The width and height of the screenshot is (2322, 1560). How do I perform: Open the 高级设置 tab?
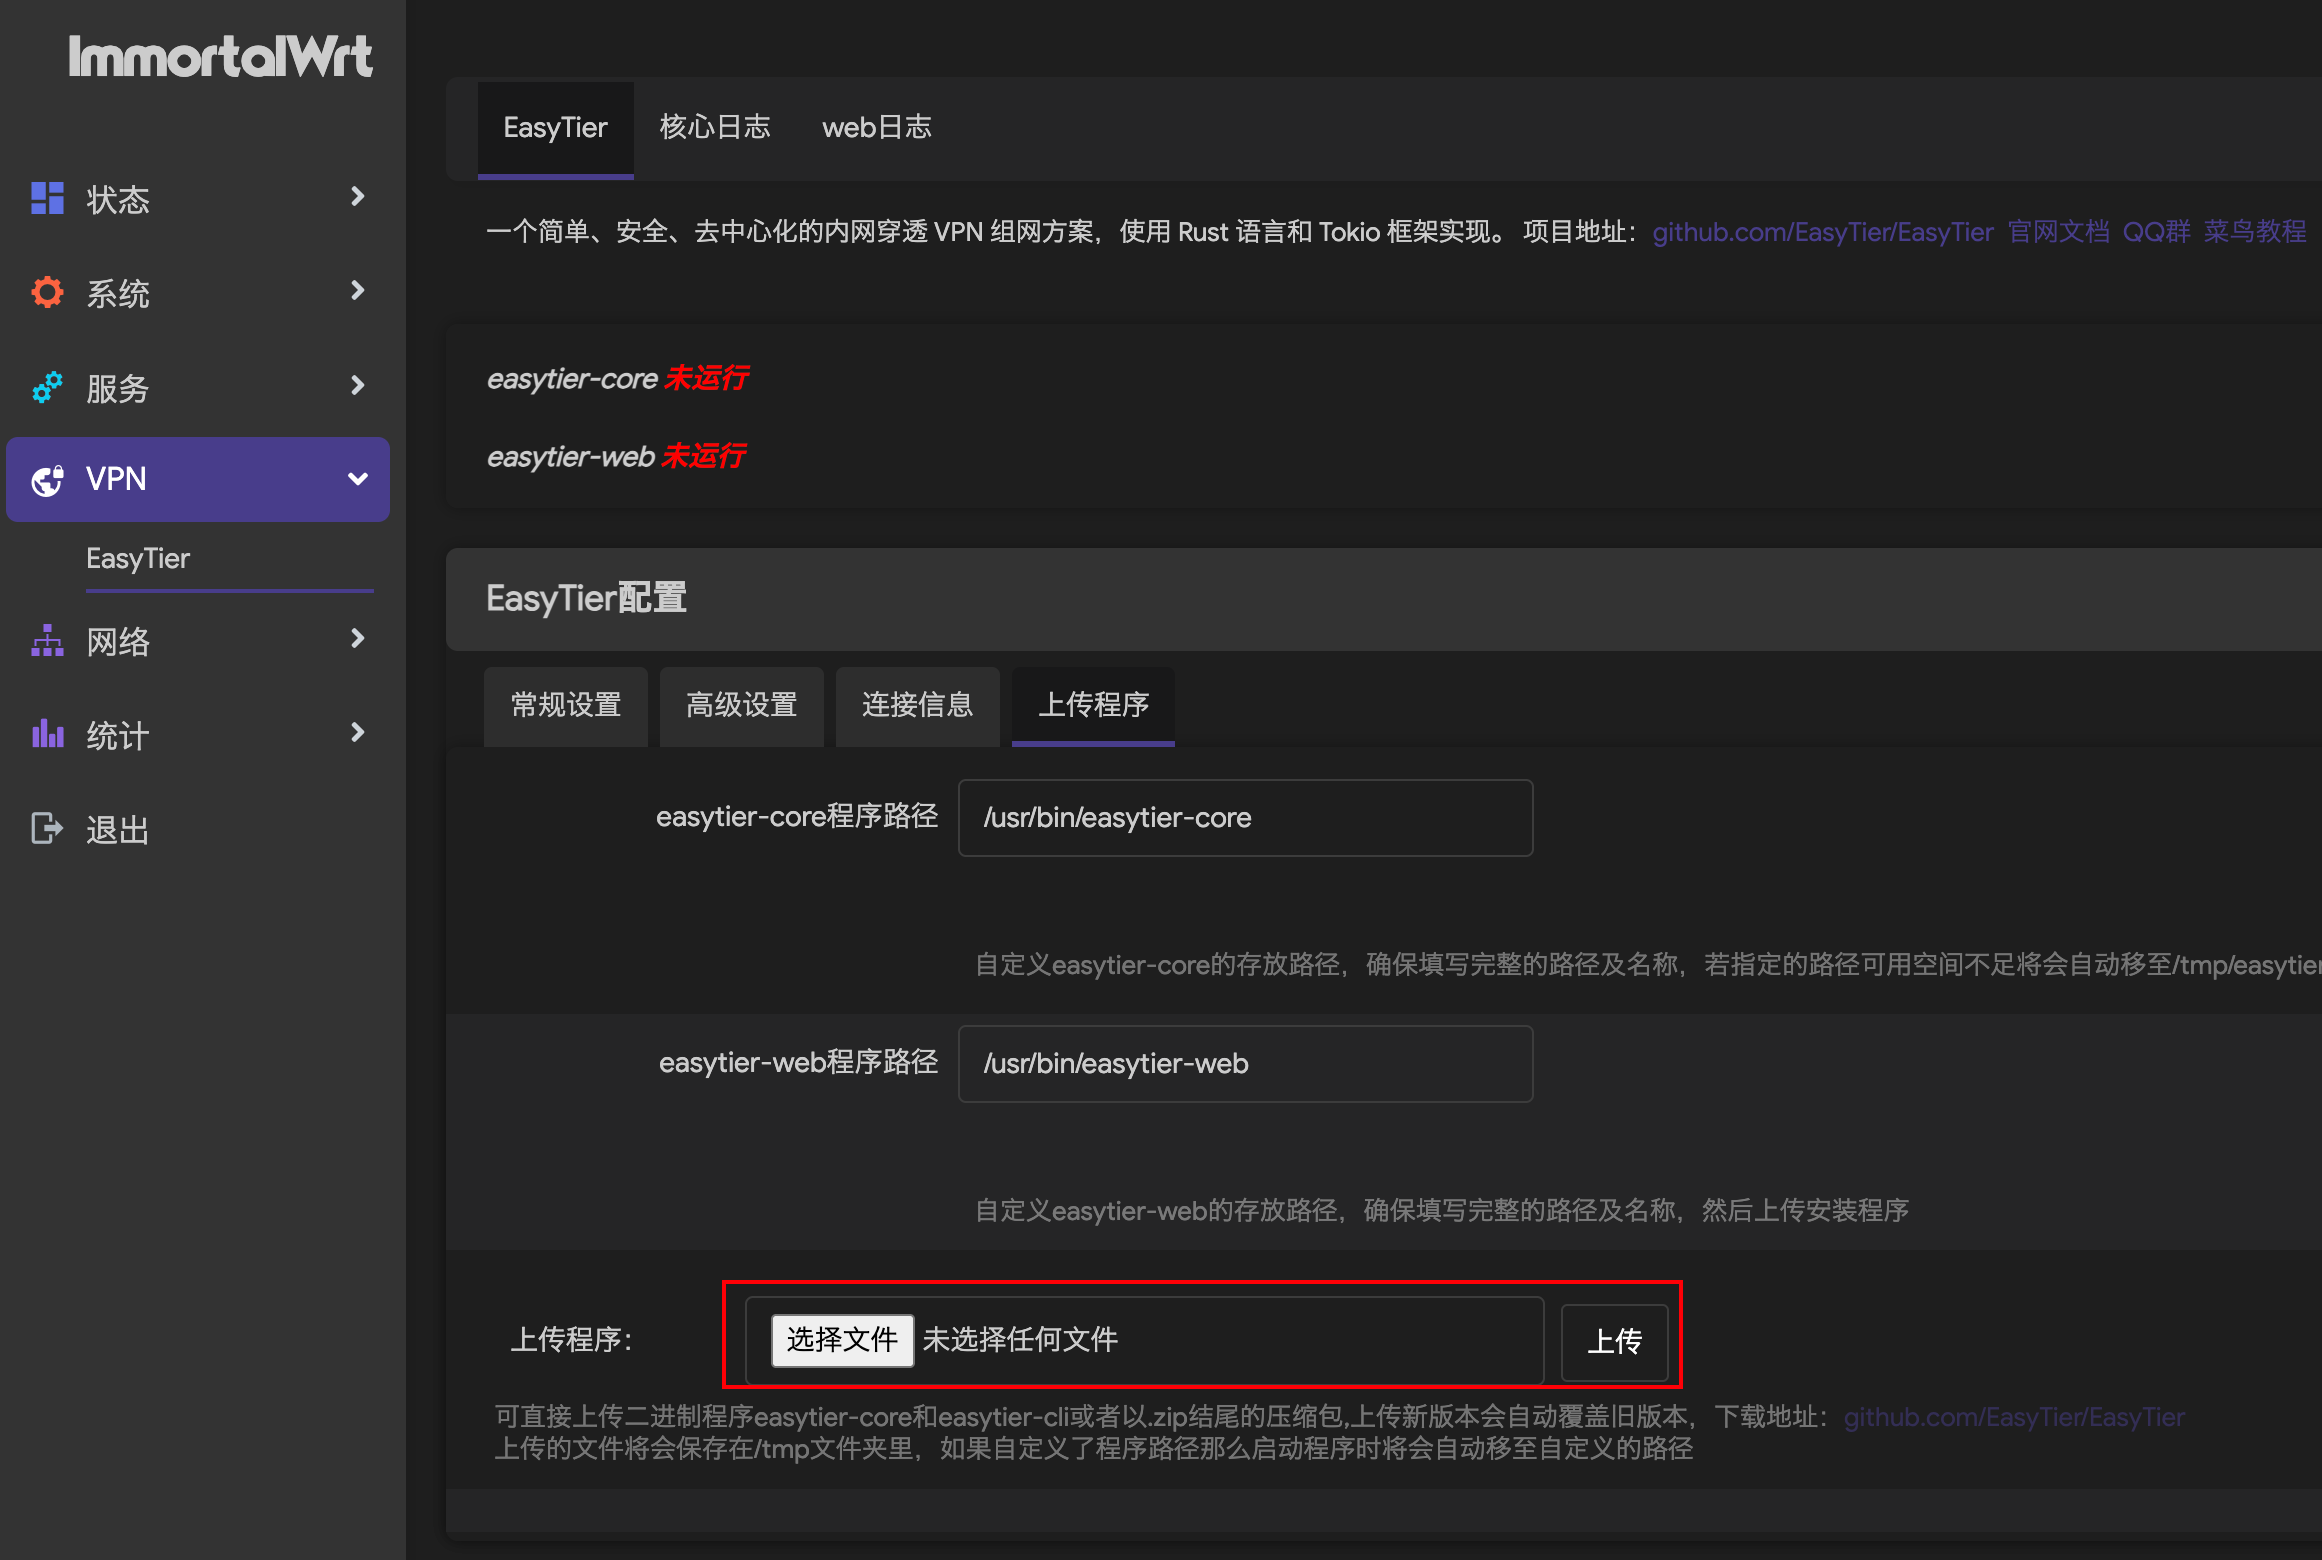coord(742,705)
